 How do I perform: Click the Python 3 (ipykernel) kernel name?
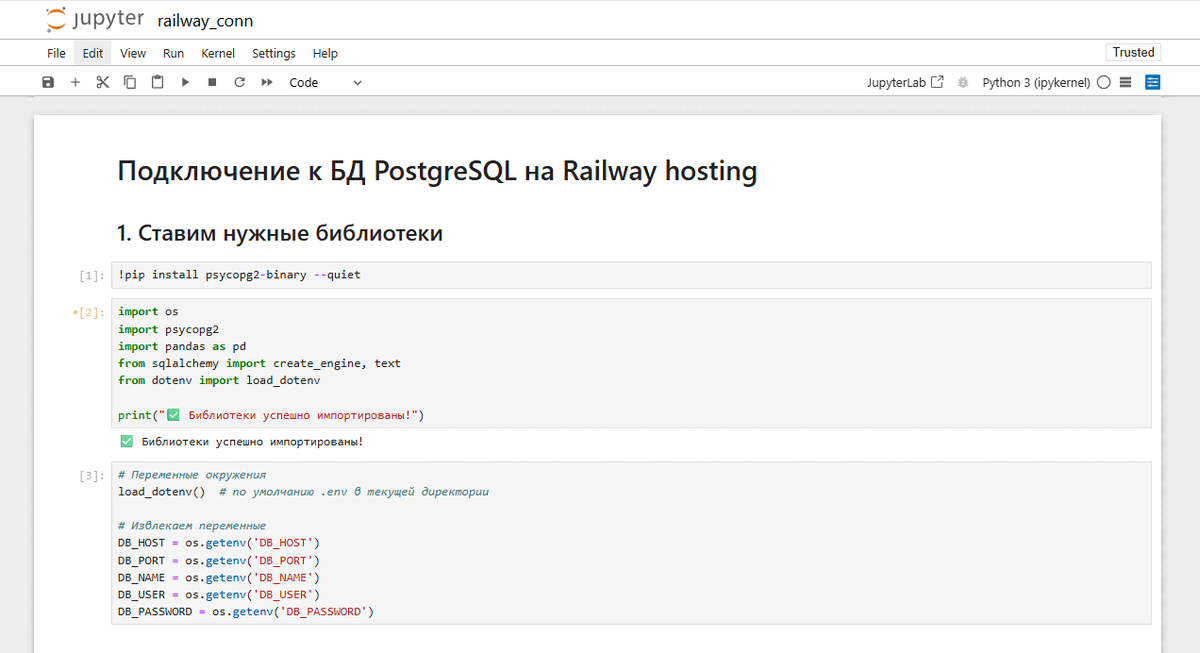(x=1036, y=83)
